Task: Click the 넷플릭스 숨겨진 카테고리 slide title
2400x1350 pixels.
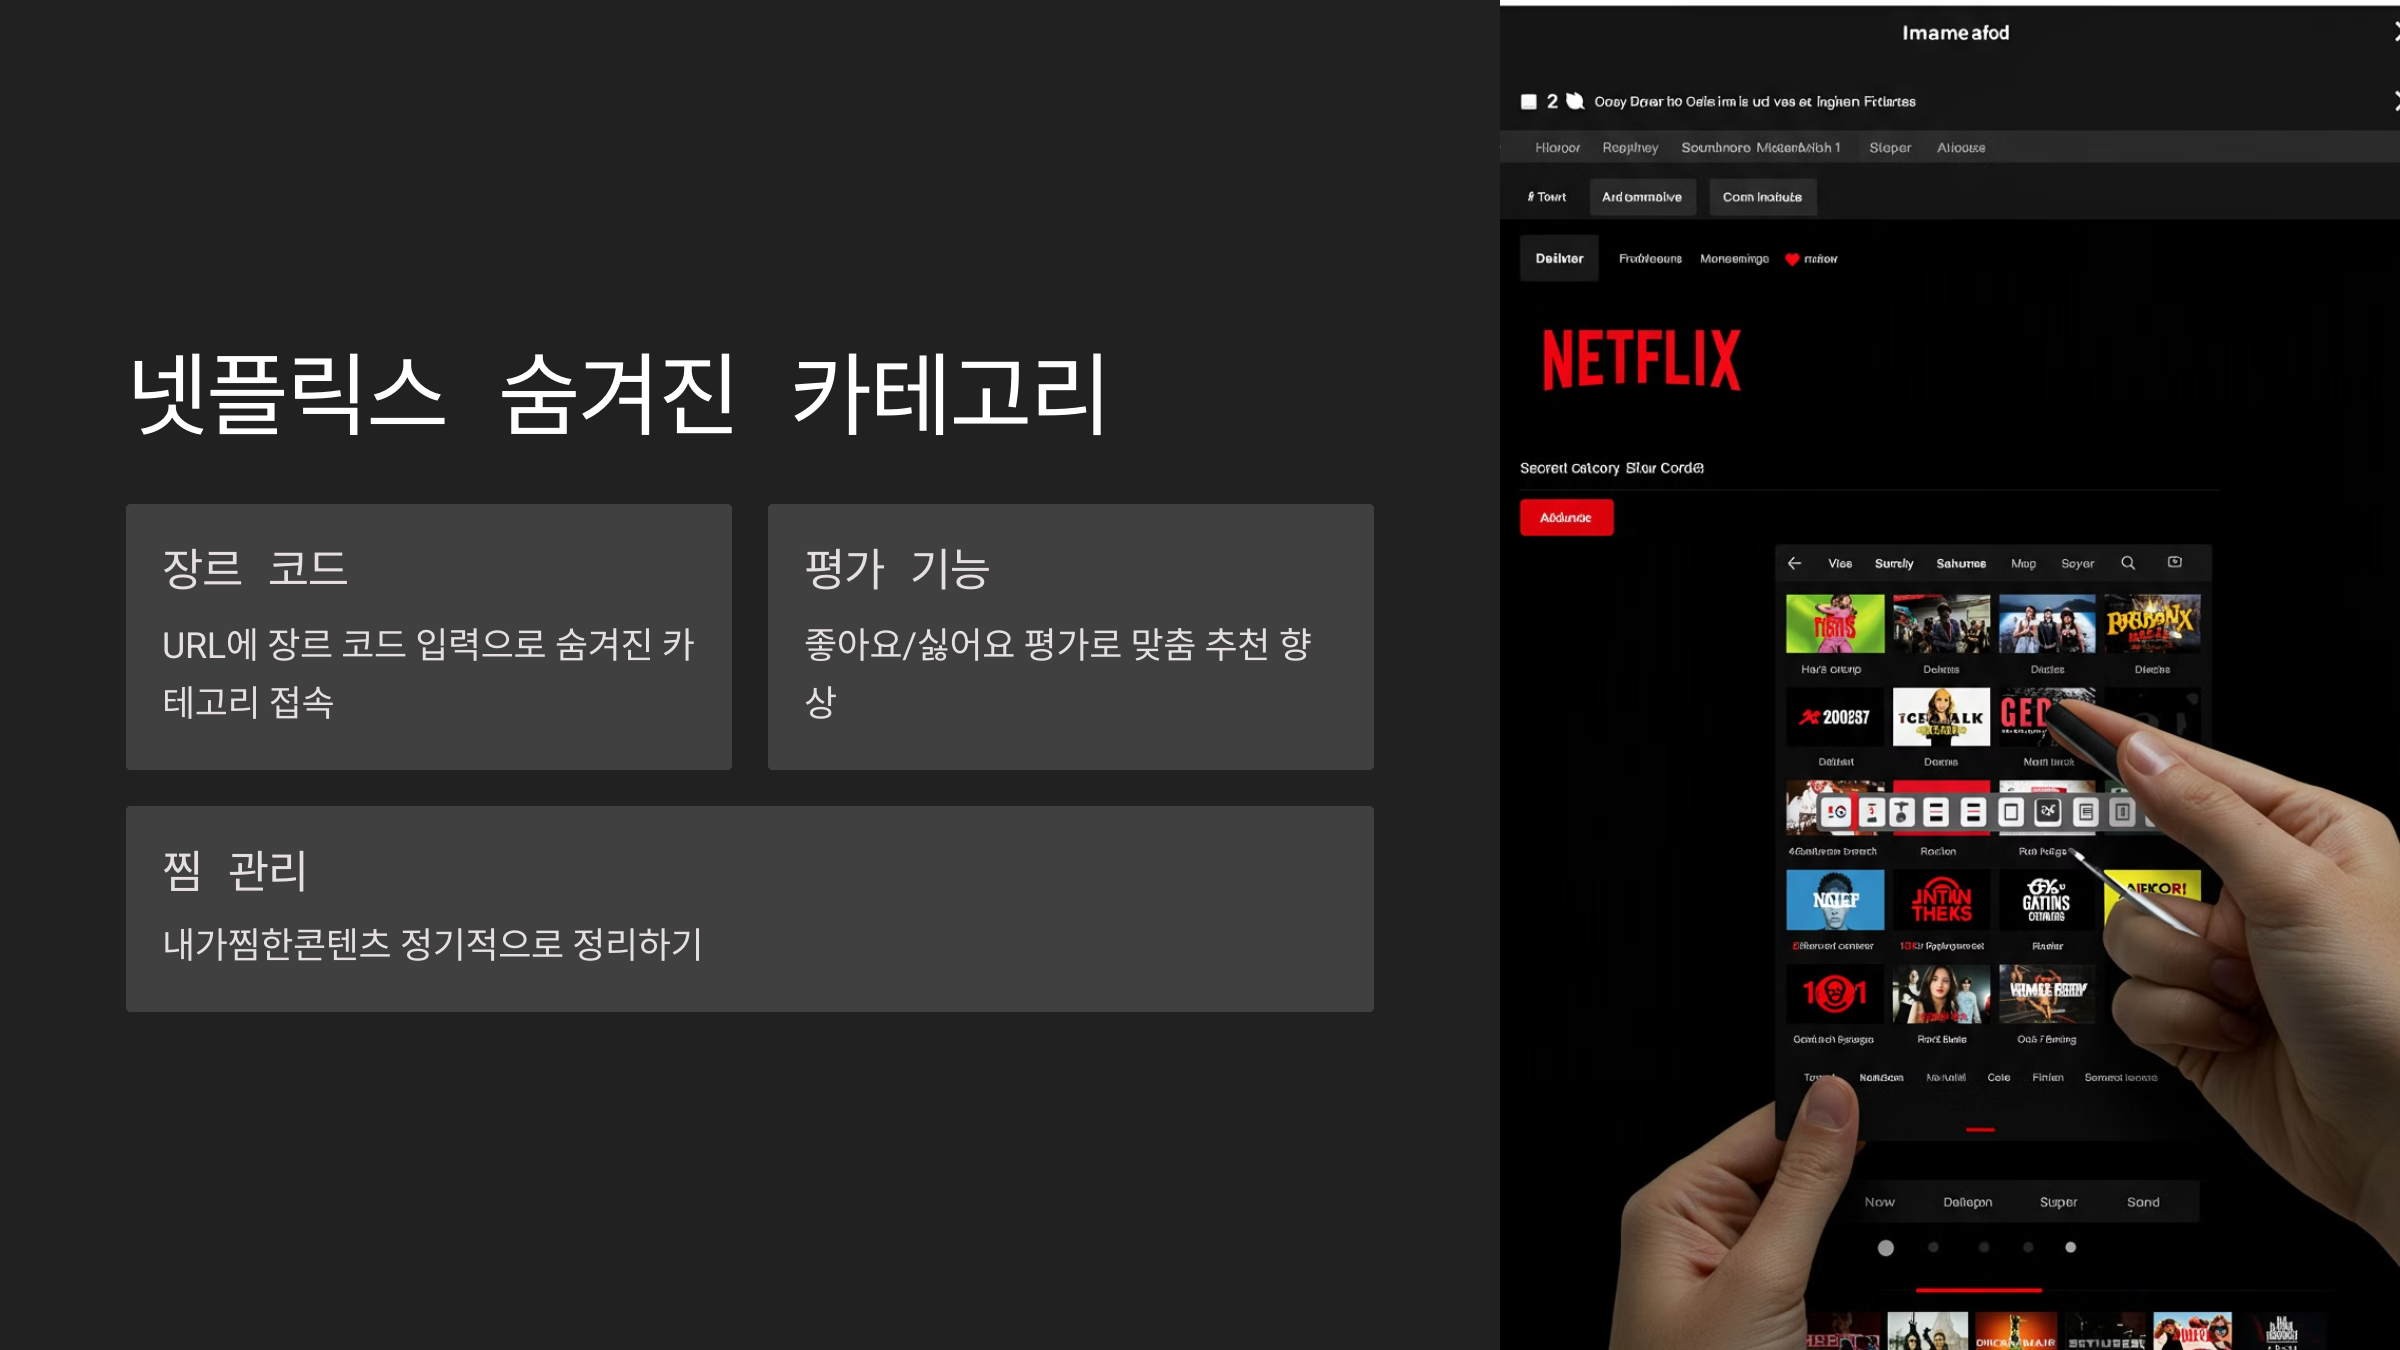Action: pyautogui.click(x=619, y=393)
